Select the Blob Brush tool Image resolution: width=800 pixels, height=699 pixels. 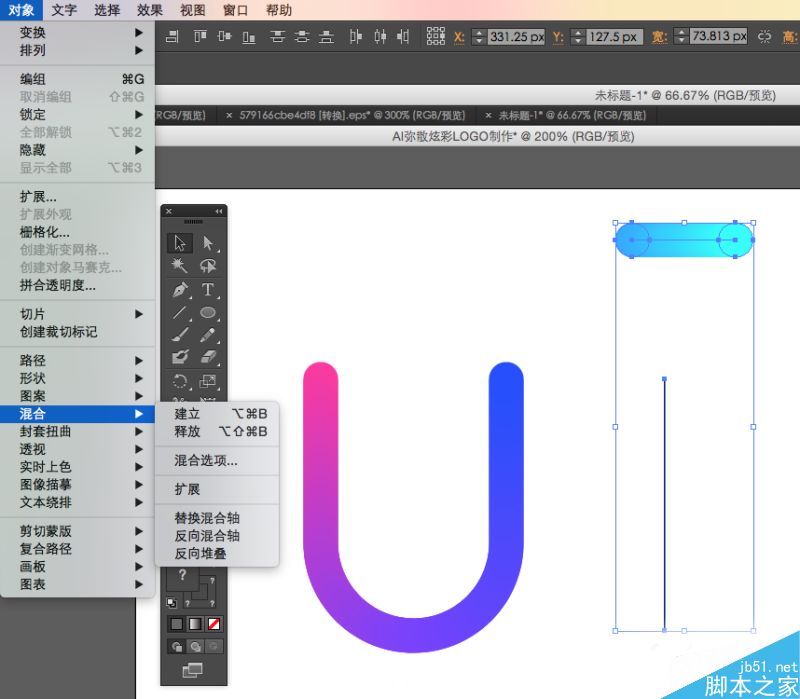(x=180, y=357)
